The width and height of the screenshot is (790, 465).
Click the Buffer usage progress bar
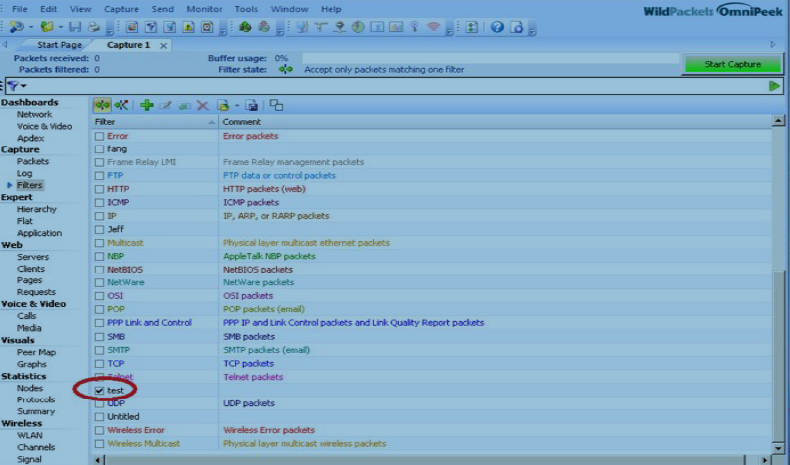[x=491, y=58]
